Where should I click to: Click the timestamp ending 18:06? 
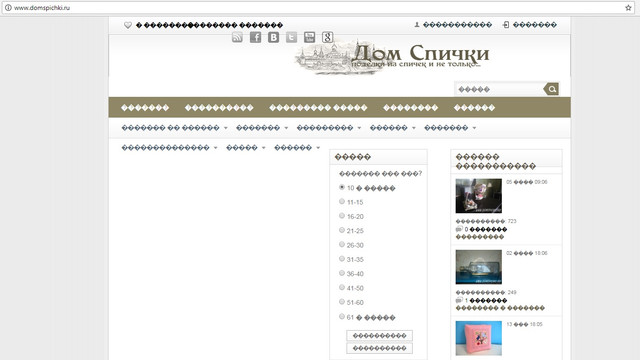click(x=527, y=253)
